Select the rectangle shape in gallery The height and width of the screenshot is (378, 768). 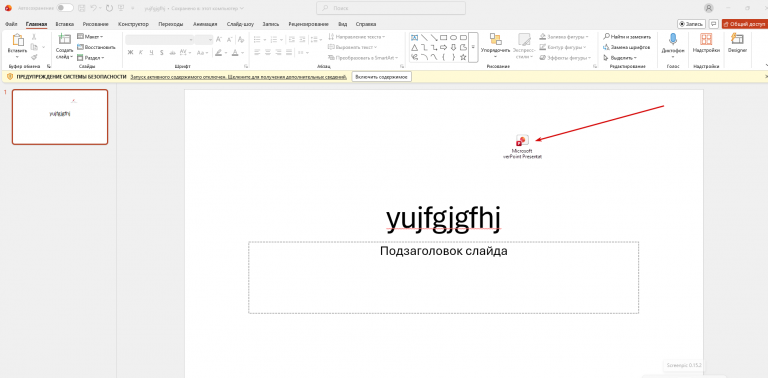(x=444, y=37)
